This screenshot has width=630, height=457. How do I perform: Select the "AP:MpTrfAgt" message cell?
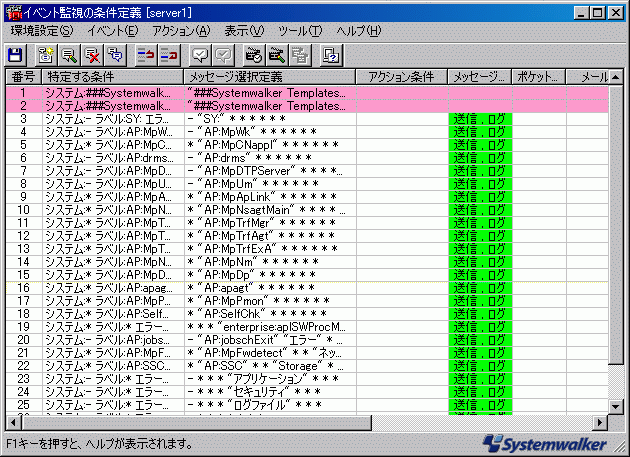pyautogui.click(x=270, y=236)
